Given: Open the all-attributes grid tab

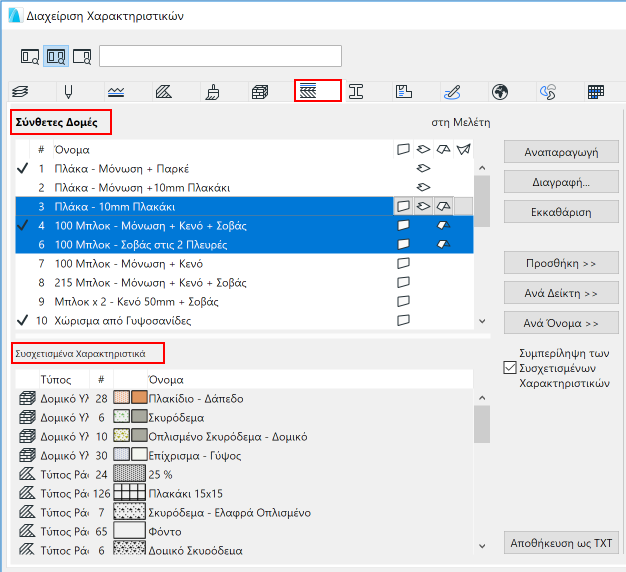Looking at the screenshot, I should (596, 91).
